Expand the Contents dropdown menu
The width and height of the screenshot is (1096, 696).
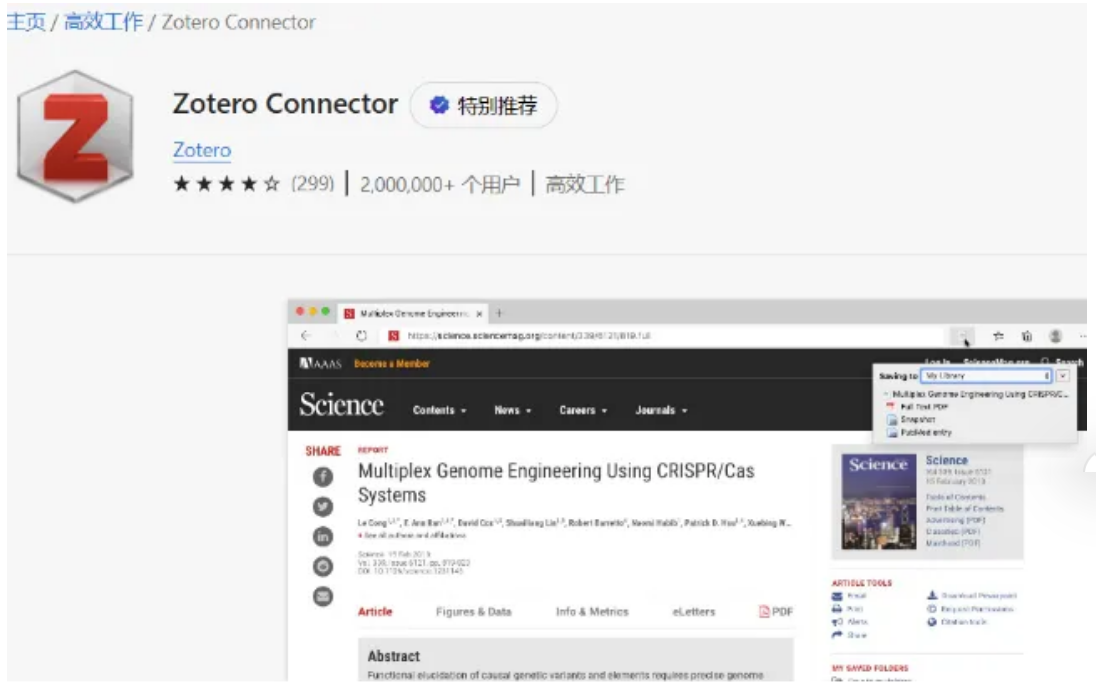(440, 410)
